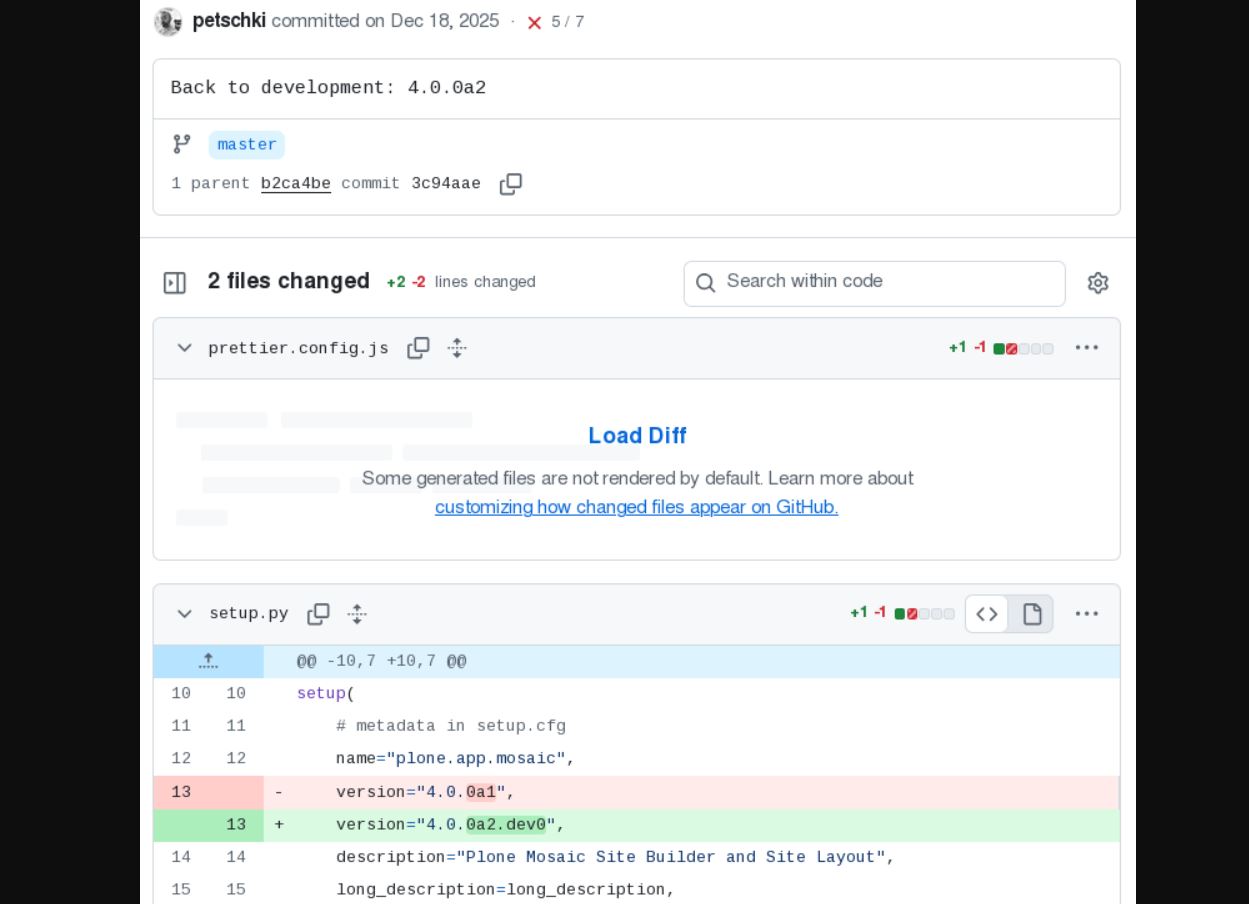Open customizing changed files help link
This screenshot has height=904, width=1249.
coord(636,507)
